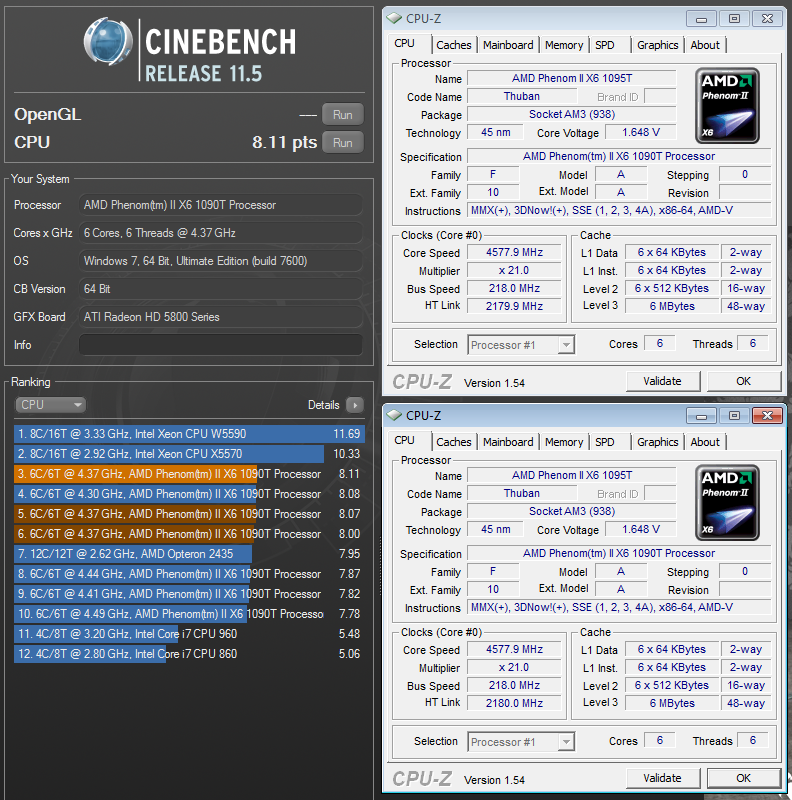The width and height of the screenshot is (792, 800).
Task: Run the CPU benchmark
Action: click(343, 142)
